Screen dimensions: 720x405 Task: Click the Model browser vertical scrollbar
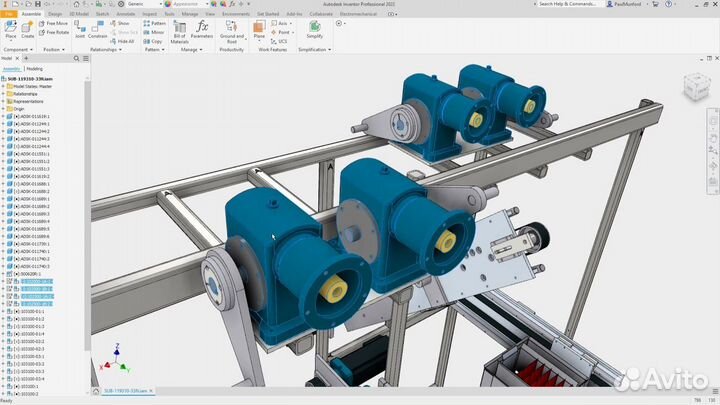click(87, 216)
